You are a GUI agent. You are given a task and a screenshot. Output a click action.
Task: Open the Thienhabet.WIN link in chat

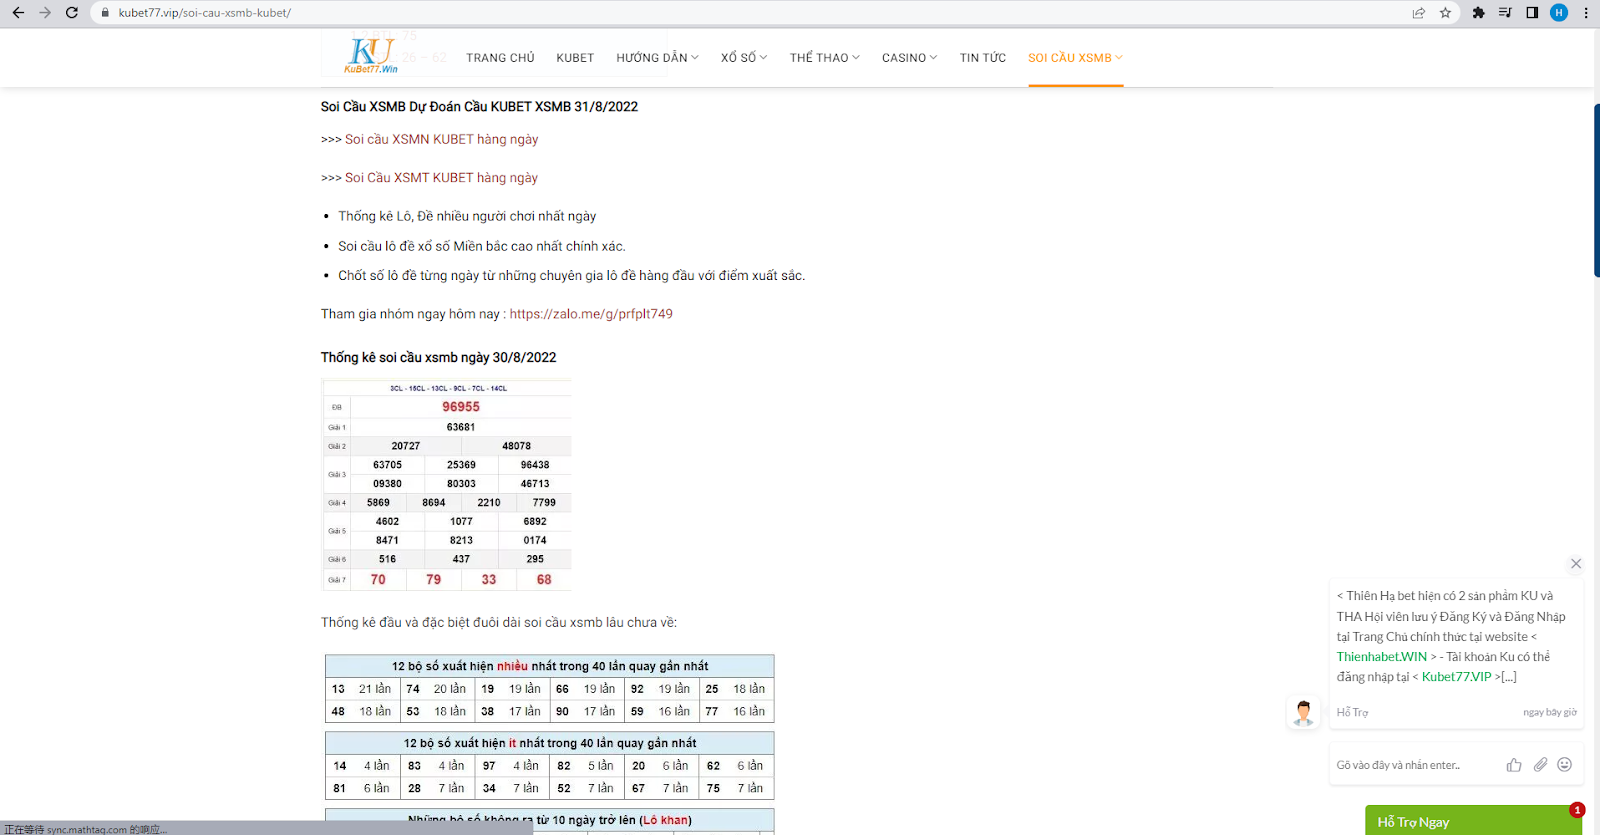coord(1382,657)
